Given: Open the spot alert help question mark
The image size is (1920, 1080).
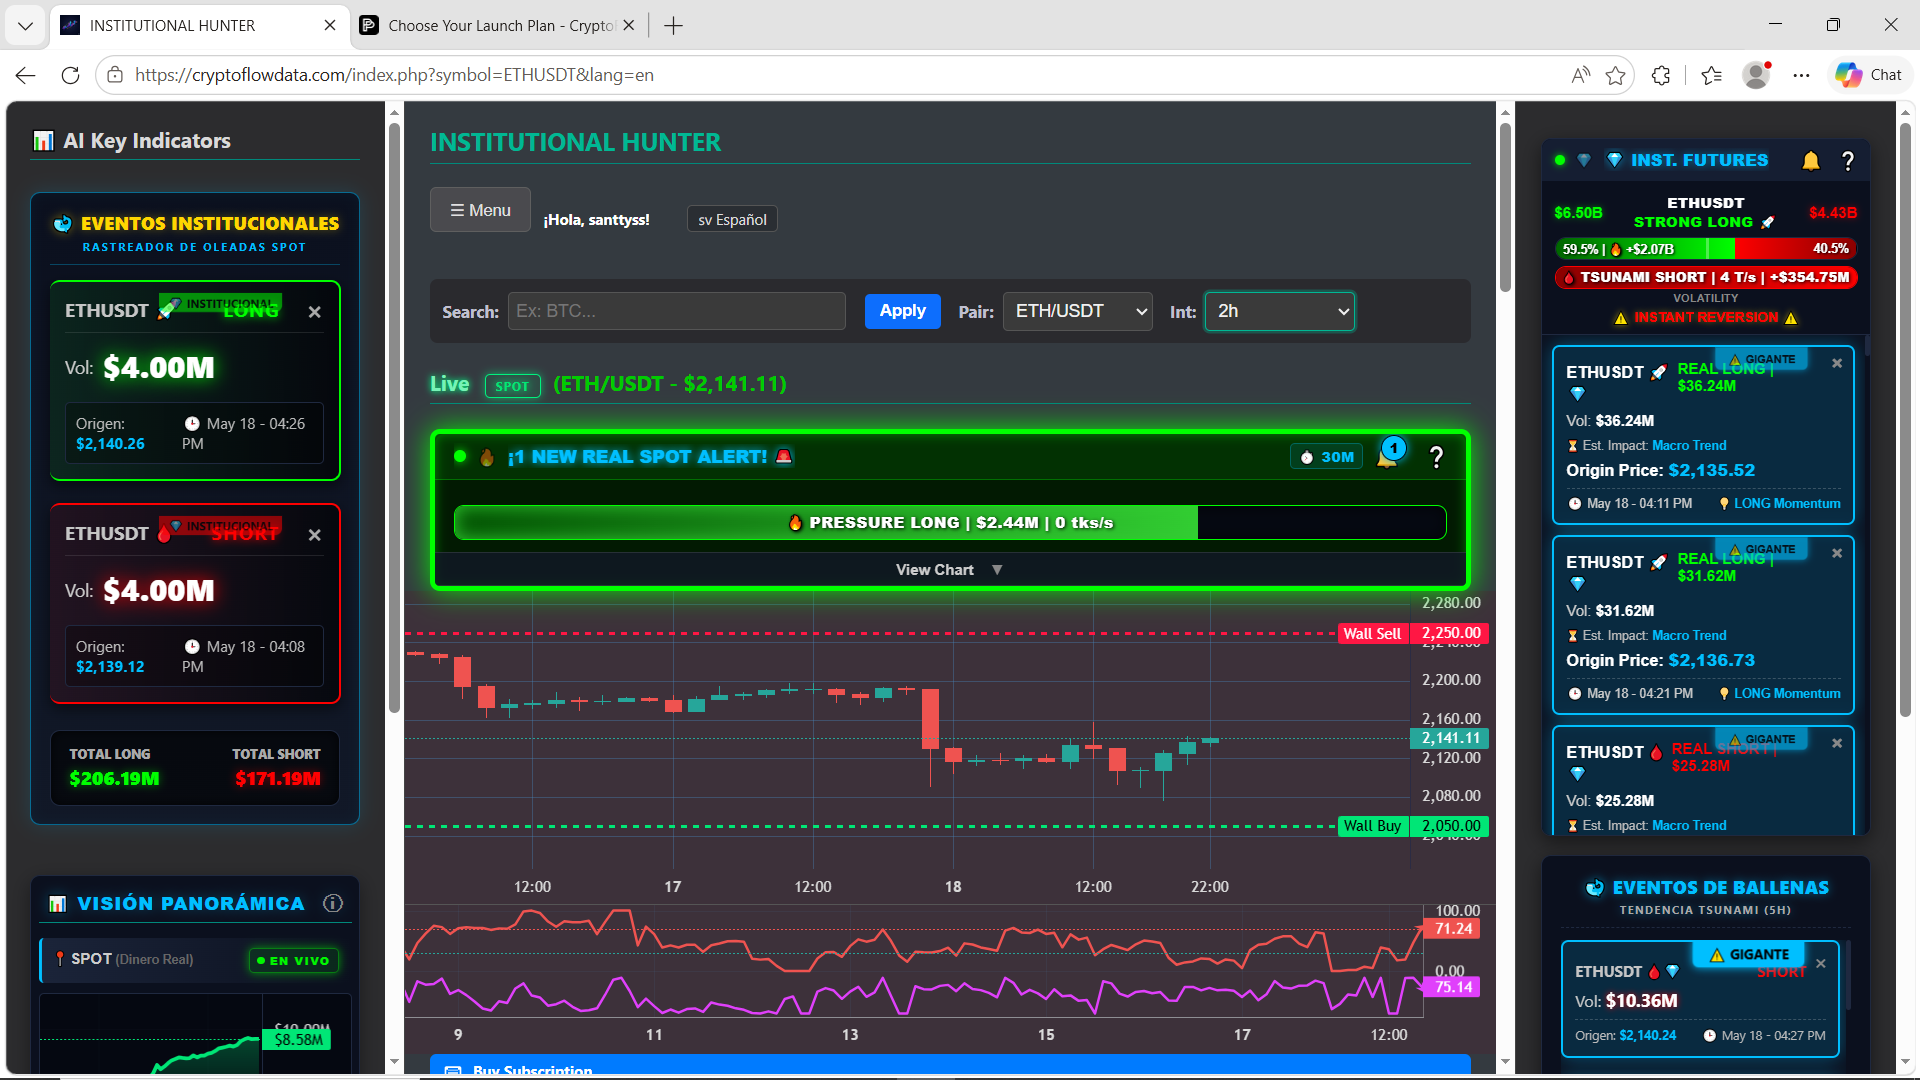Looking at the screenshot, I should [1436, 457].
